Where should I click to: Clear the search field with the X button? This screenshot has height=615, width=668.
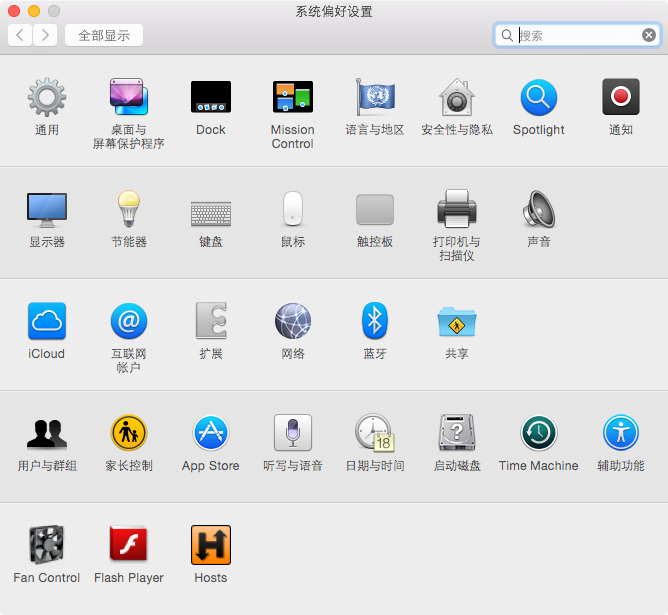[x=649, y=35]
